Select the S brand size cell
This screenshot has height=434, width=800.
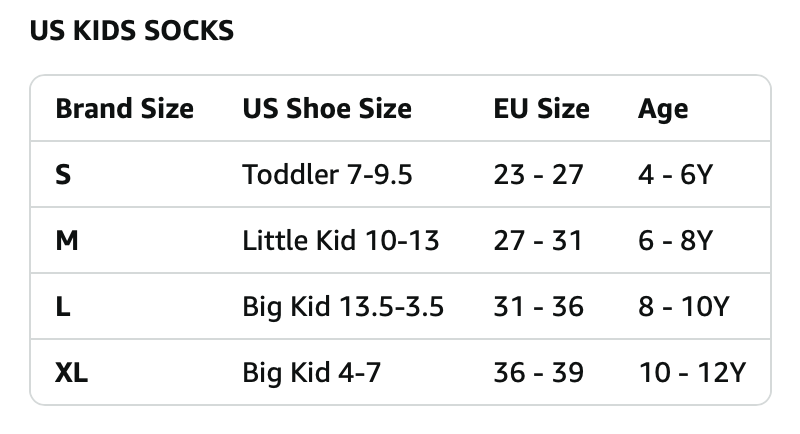point(63,175)
